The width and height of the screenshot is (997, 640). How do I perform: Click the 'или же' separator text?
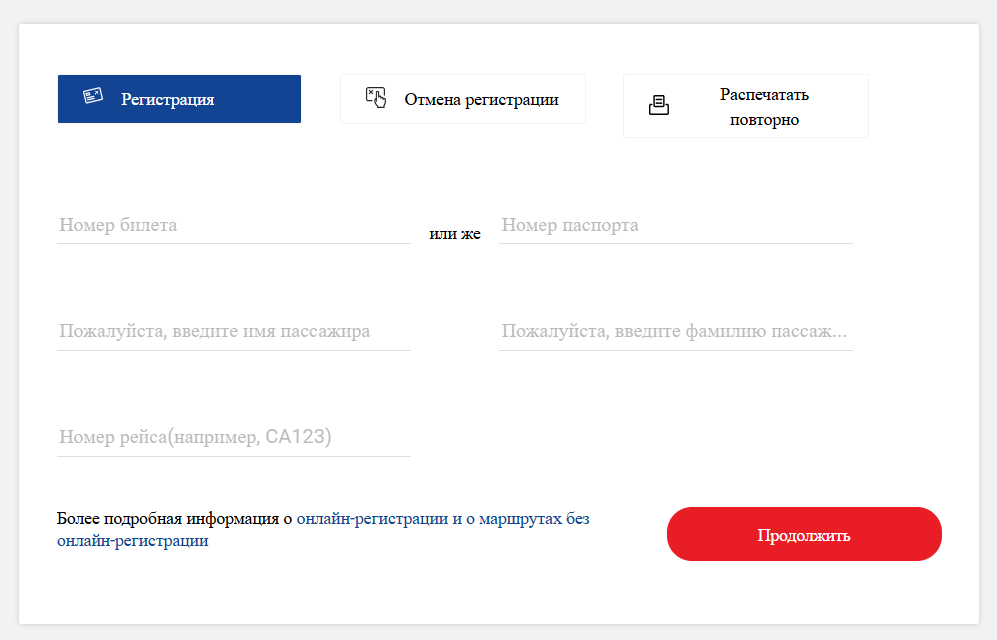click(x=455, y=234)
